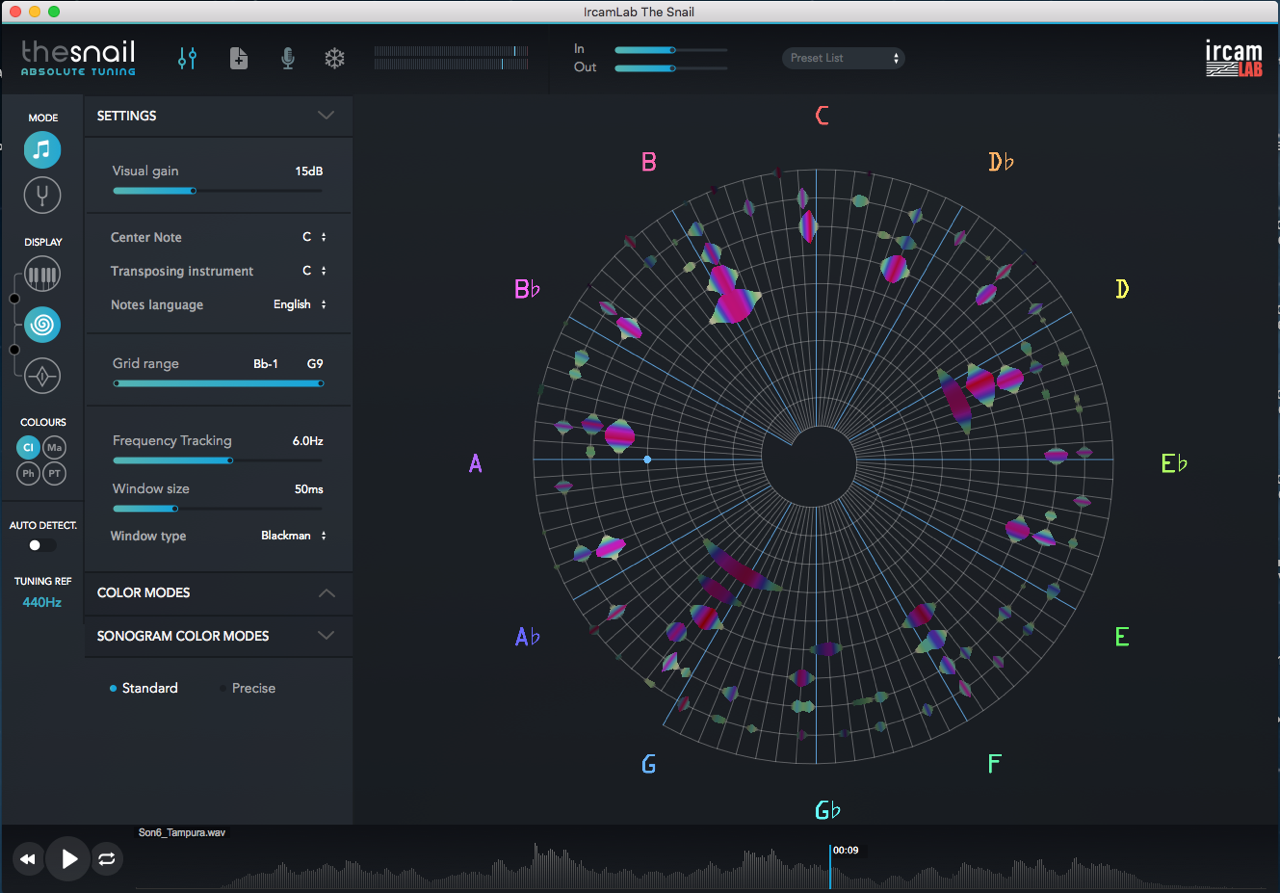Toggle the lower display link node
This screenshot has height=893, width=1280.
(x=14, y=349)
